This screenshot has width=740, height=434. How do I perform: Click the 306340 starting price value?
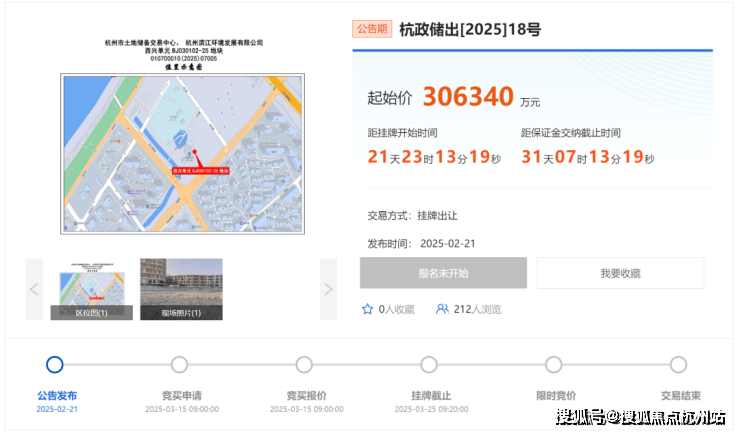tap(468, 97)
